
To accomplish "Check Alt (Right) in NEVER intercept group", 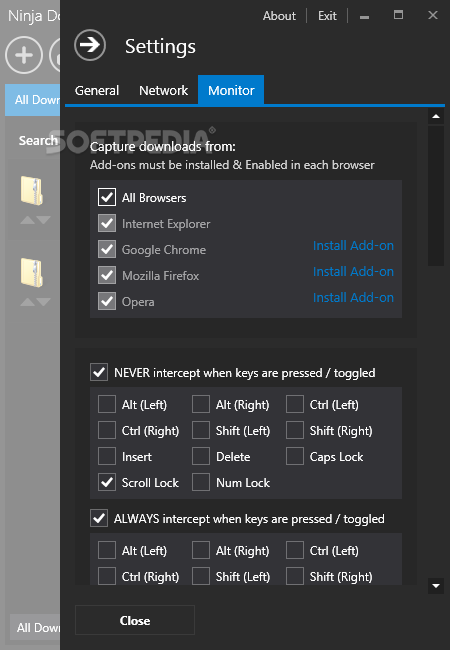I will tap(201, 404).
